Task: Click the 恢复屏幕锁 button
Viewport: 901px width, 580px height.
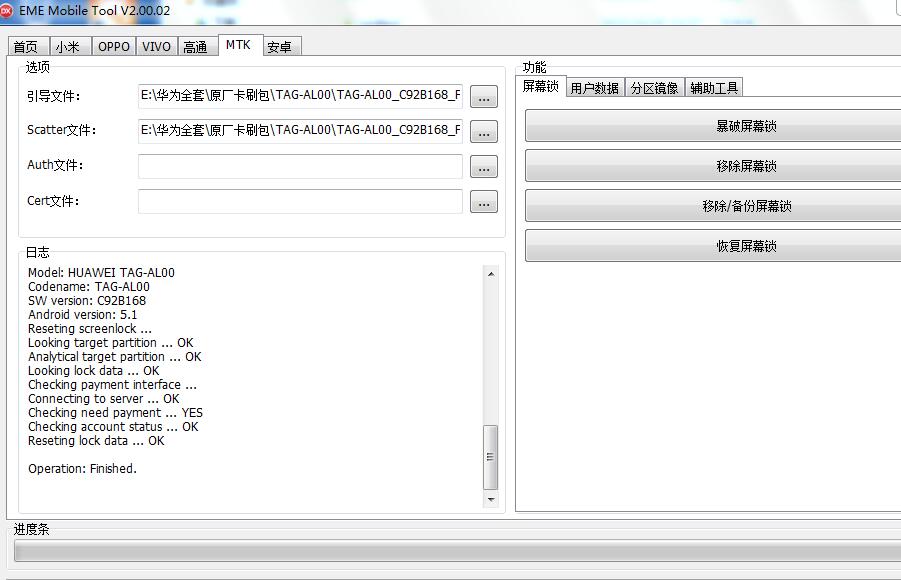Action: point(713,246)
